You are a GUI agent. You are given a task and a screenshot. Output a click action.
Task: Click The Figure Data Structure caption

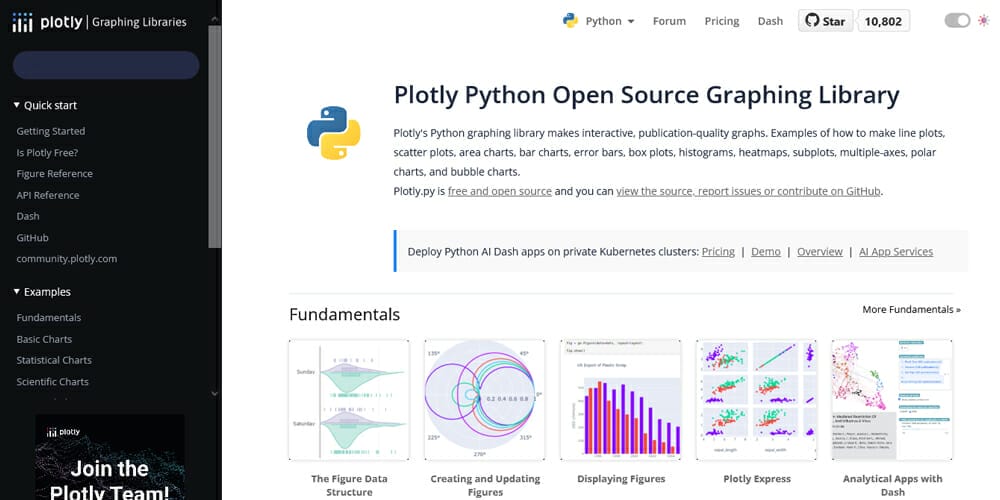(349, 485)
